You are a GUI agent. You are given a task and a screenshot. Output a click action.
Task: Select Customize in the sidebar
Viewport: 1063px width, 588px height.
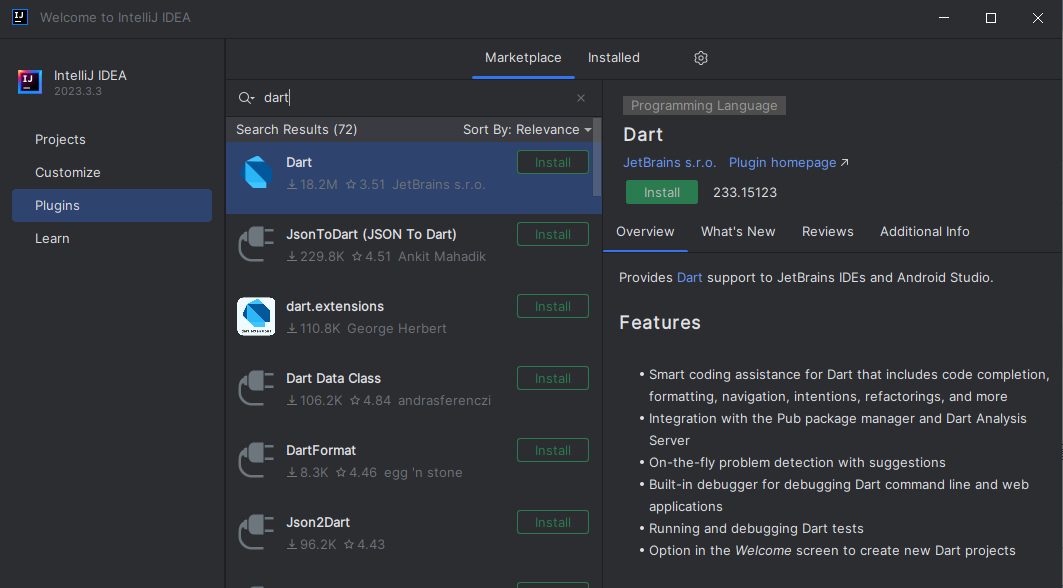coord(112,173)
